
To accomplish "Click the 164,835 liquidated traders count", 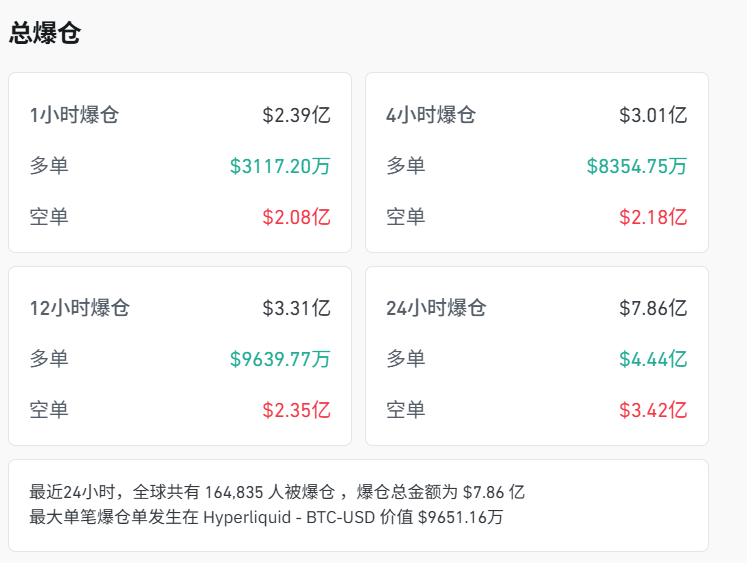I will point(238,492).
